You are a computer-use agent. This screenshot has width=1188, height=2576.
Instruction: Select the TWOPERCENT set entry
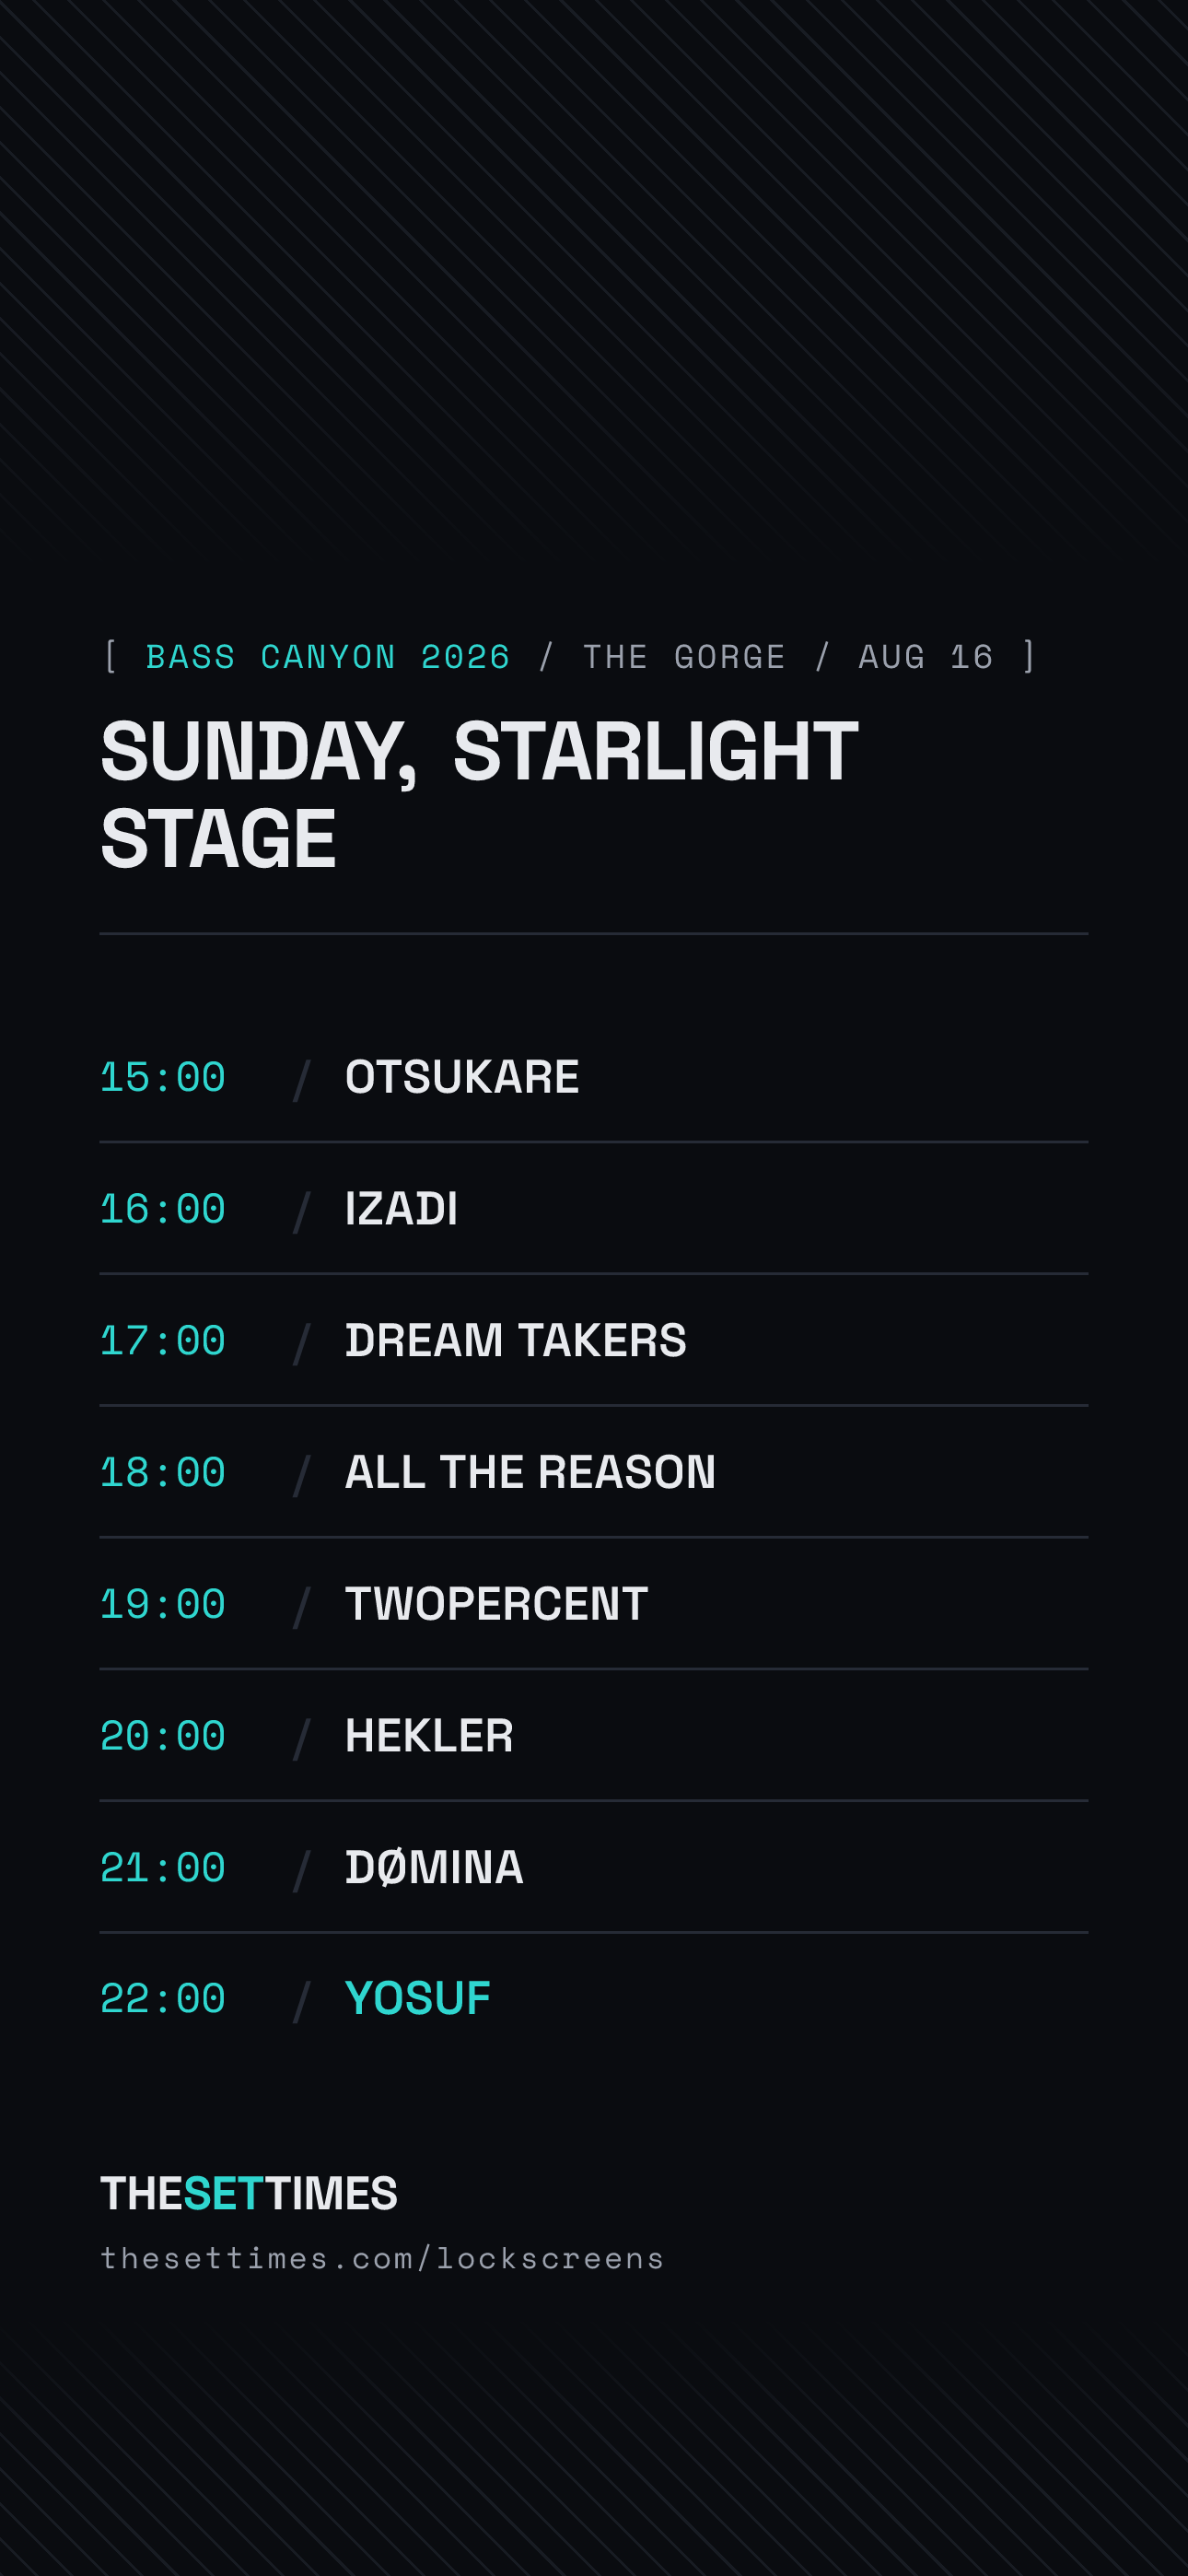coord(594,1604)
